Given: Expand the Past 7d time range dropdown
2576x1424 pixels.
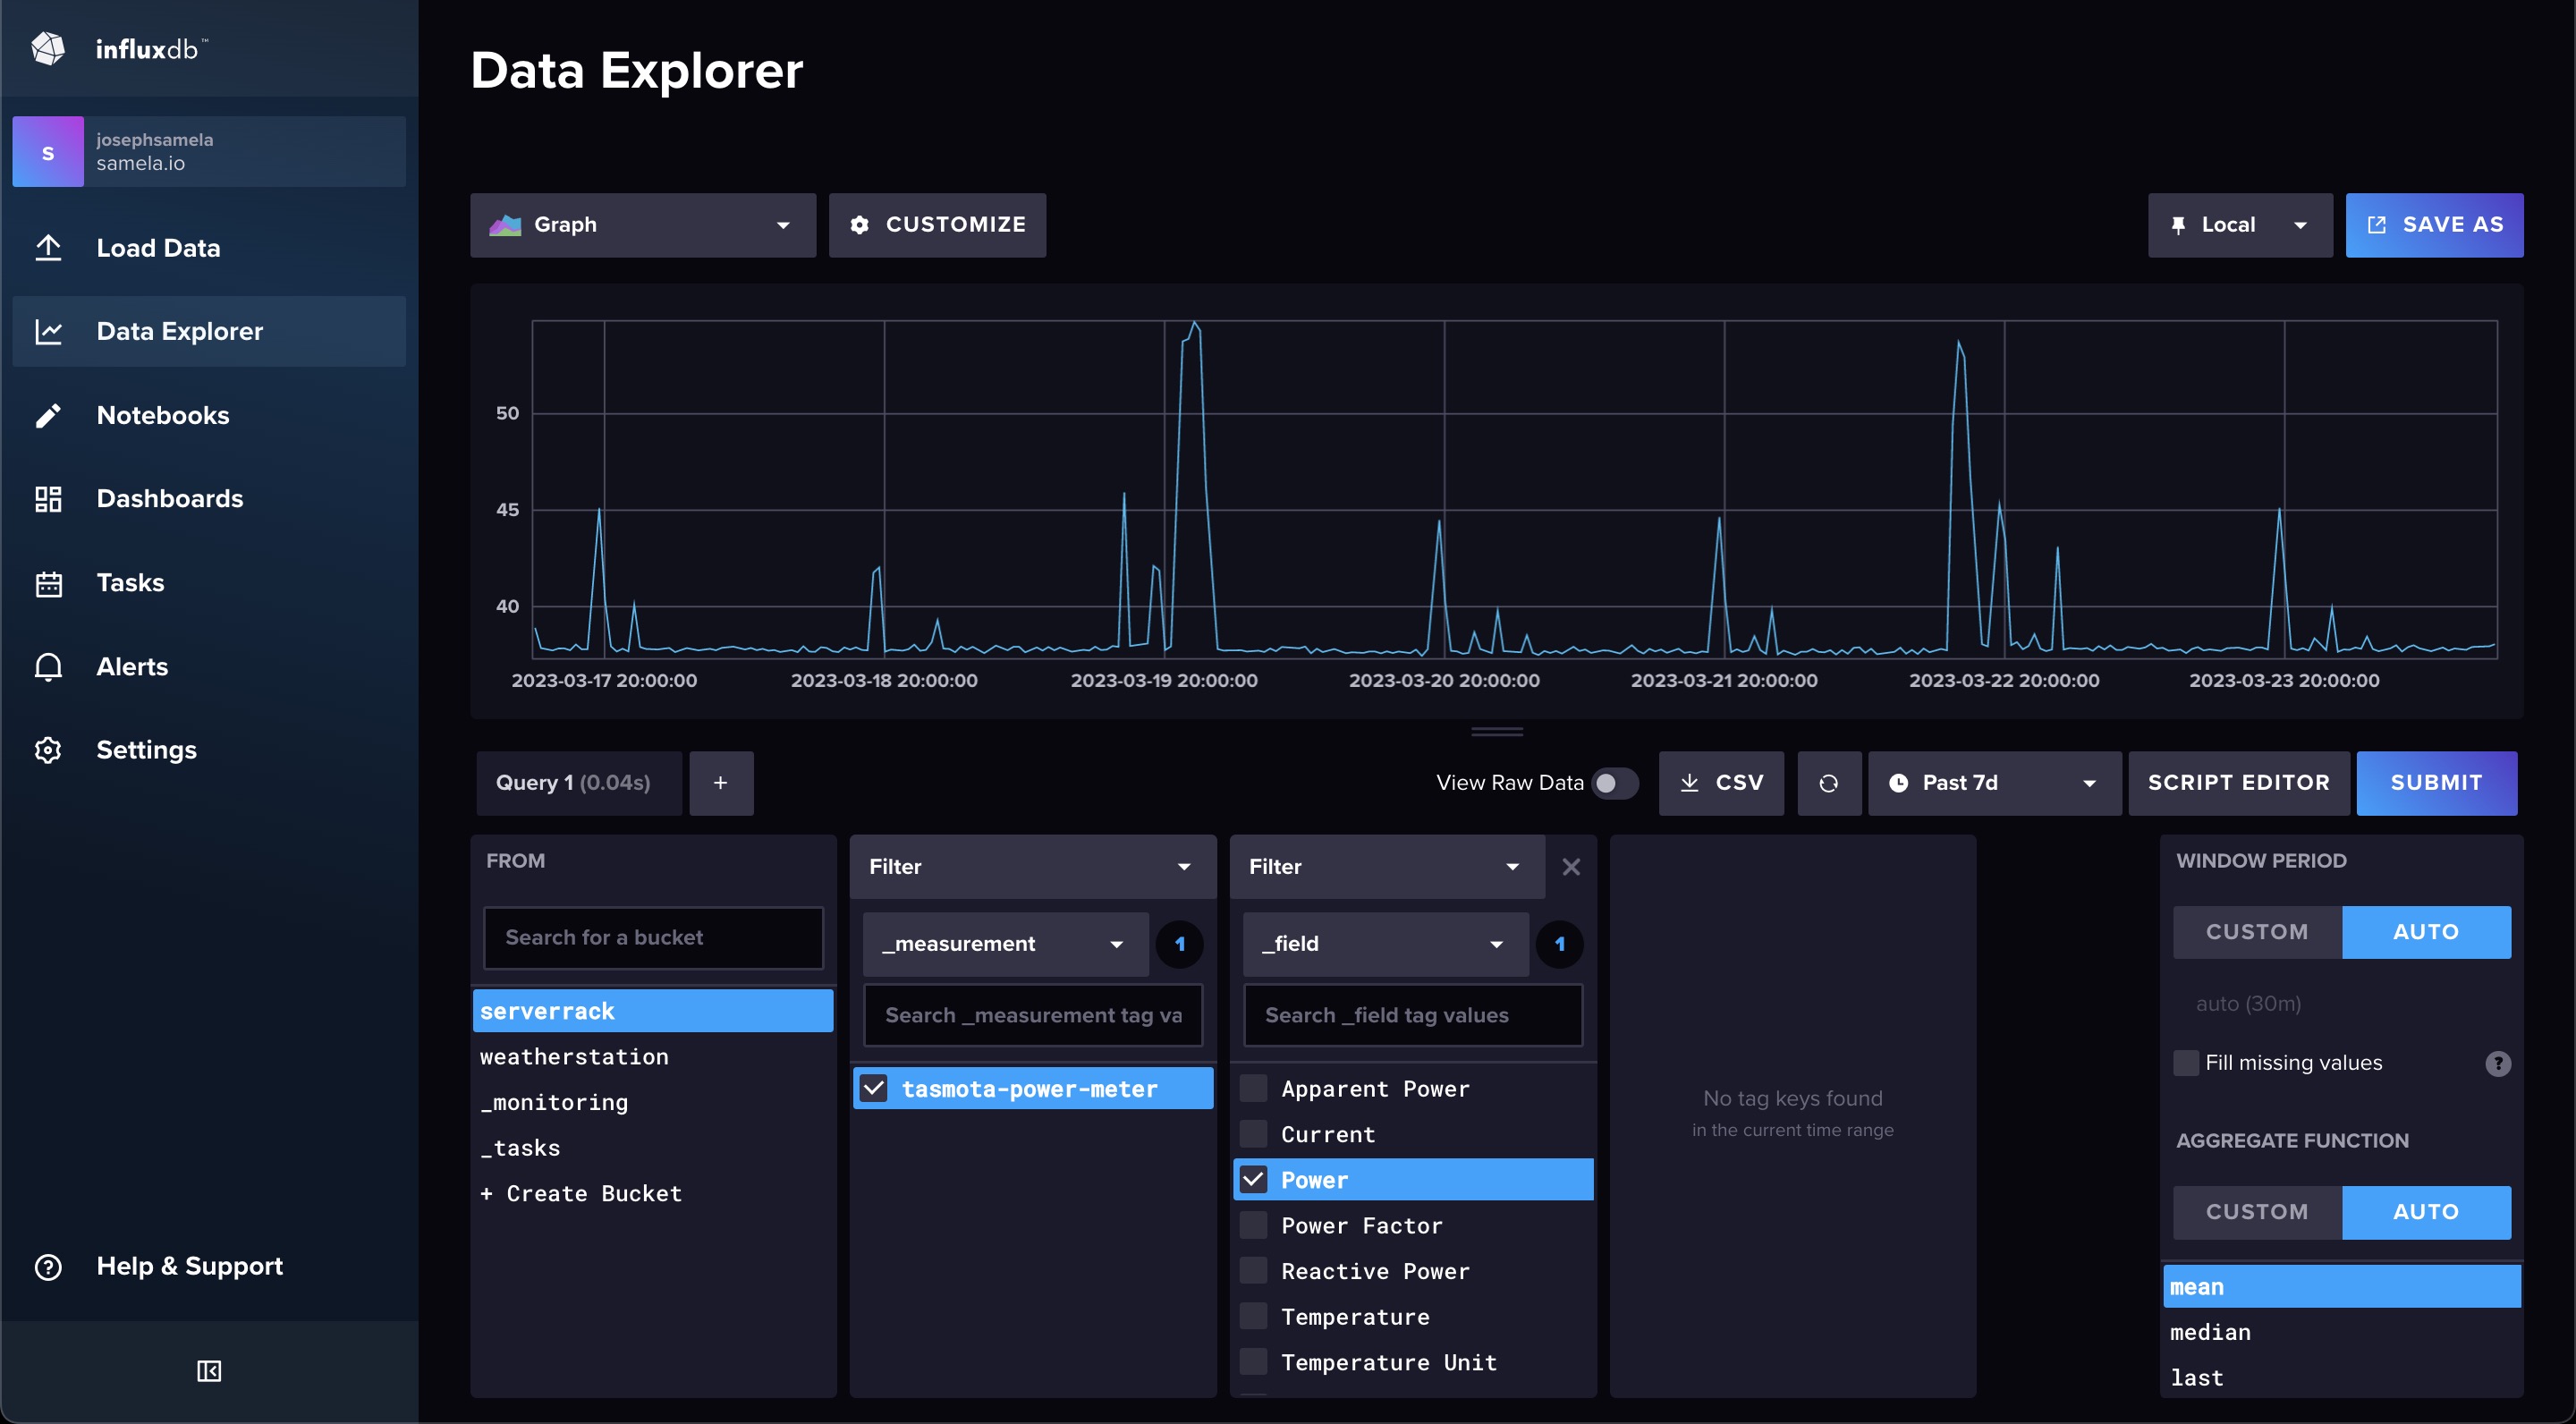Looking at the screenshot, I should tap(1993, 783).
